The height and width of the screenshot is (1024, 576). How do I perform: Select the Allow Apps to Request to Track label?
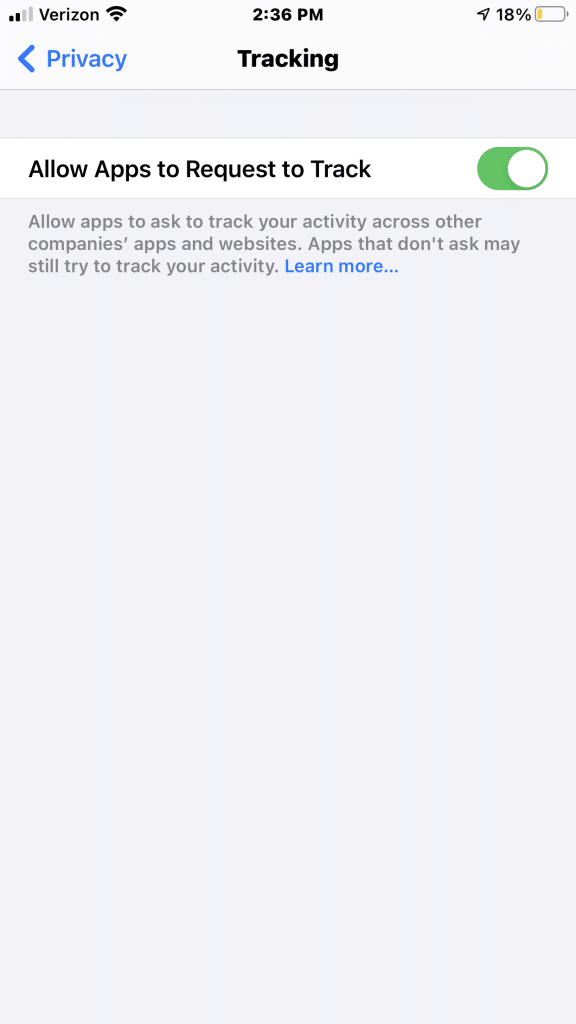200,169
